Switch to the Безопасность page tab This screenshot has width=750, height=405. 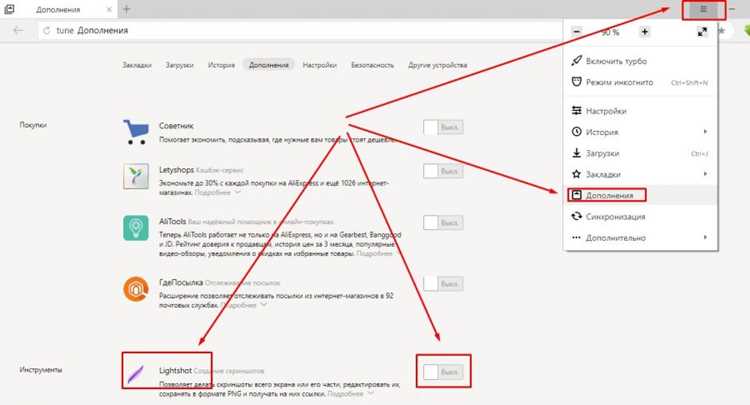[373, 65]
